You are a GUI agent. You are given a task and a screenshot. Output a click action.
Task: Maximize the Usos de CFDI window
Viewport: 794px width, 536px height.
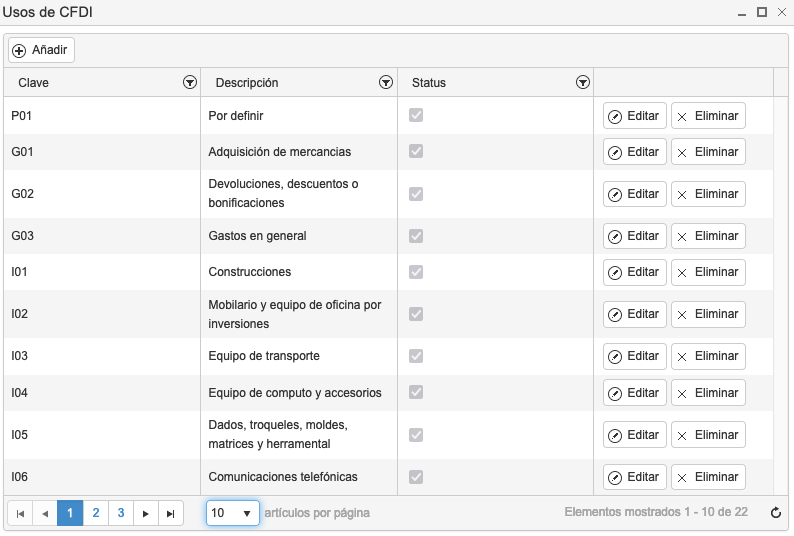762,12
